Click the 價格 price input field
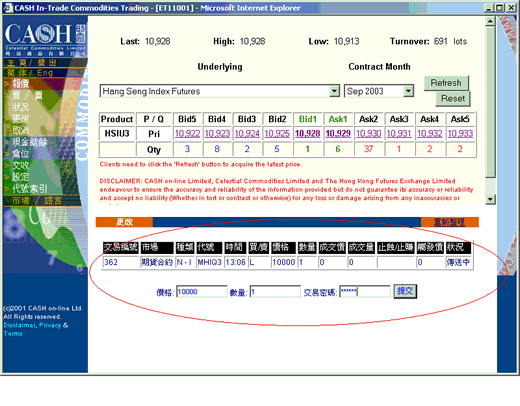Image resolution: width=520 pixels, height=406 pixels. [x=202, y=292]
